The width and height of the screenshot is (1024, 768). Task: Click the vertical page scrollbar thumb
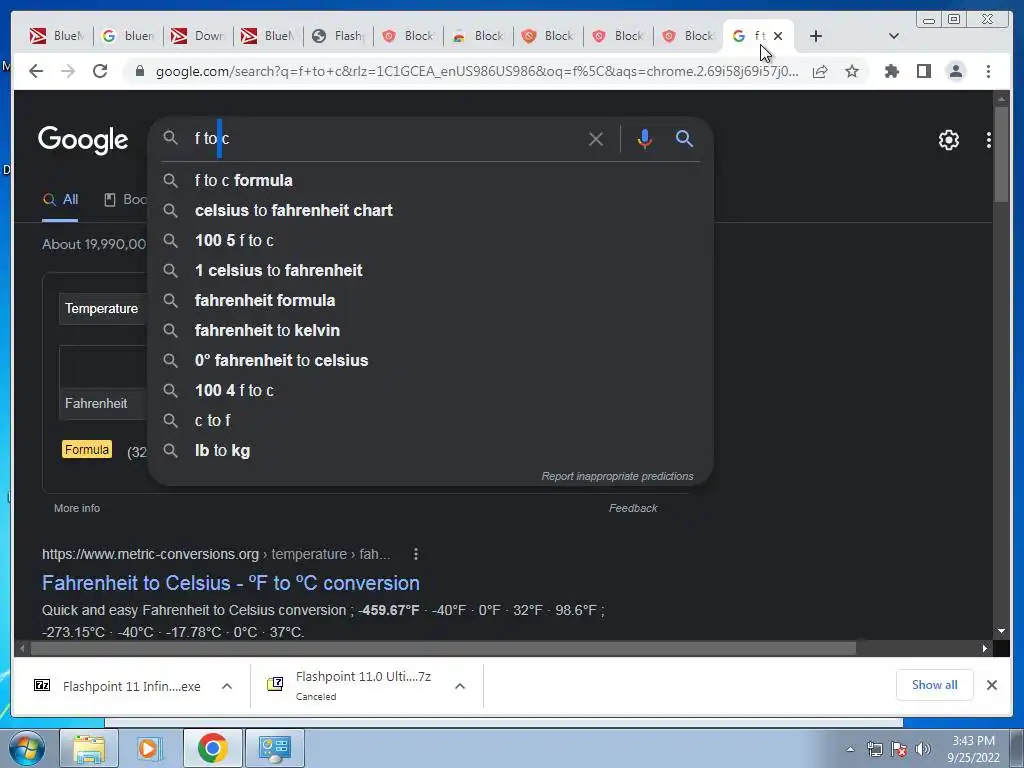tap(1001, 153)
